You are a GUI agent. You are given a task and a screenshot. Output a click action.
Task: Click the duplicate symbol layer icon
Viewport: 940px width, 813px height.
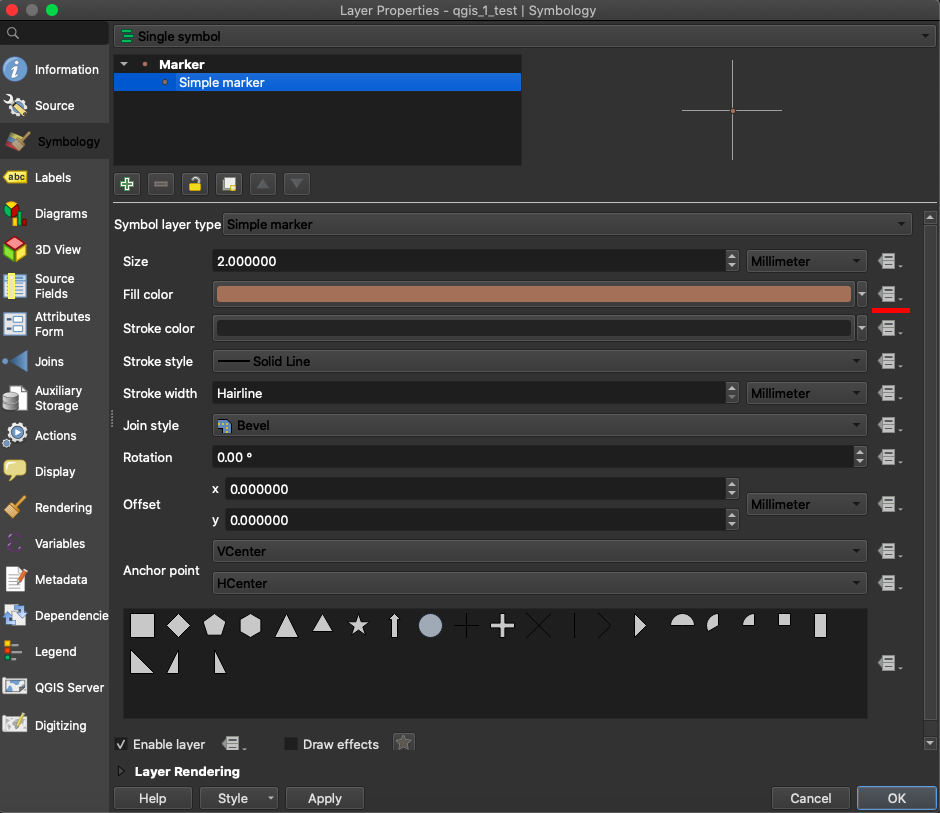[229, 184]
